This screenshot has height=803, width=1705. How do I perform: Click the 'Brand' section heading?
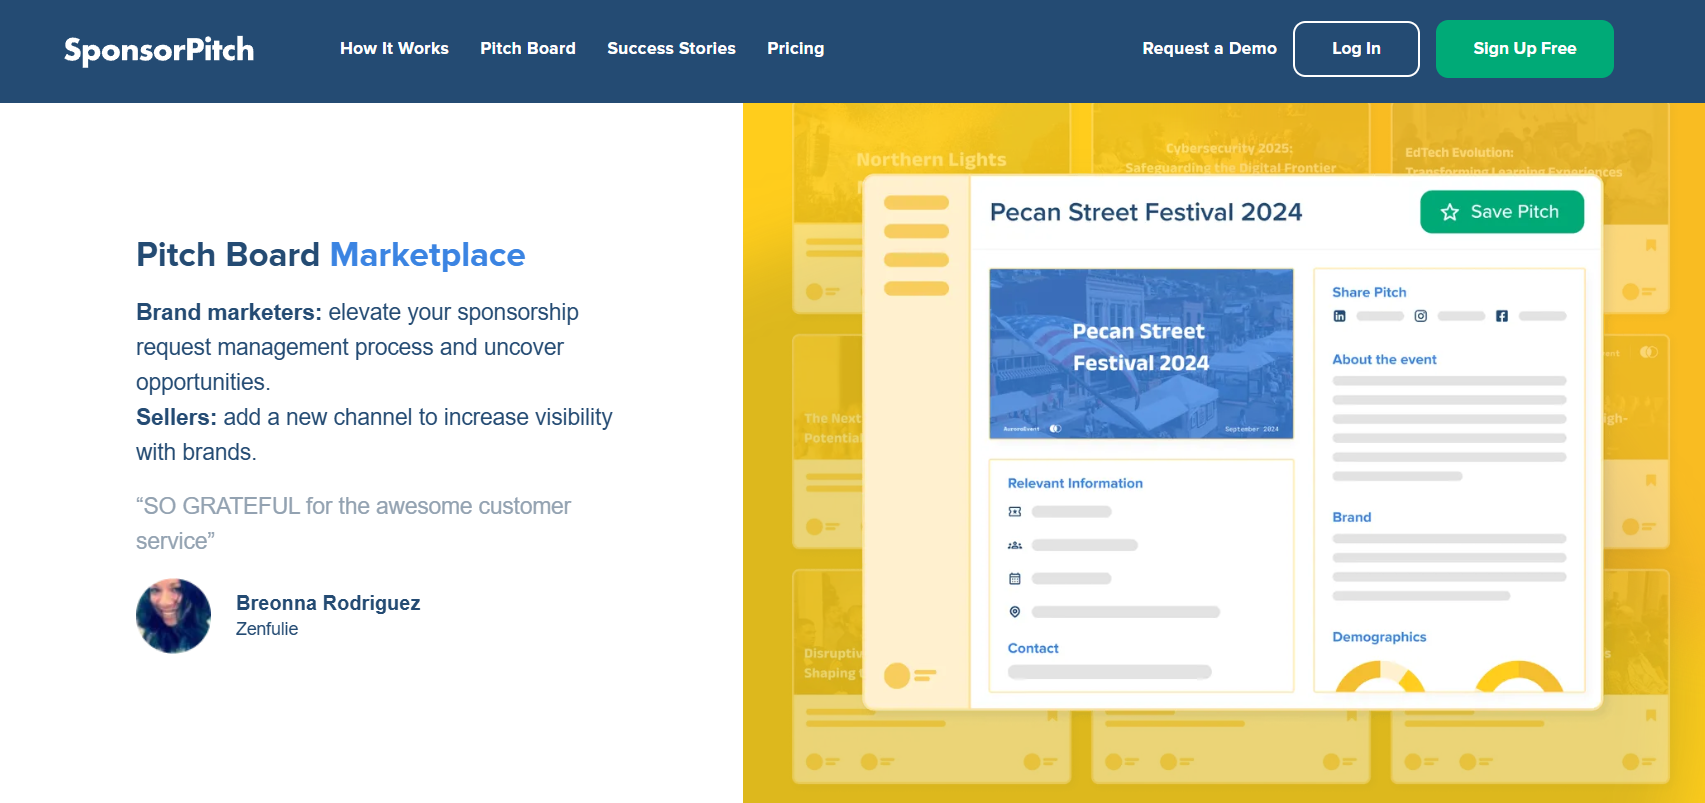pyautogui.click(x=1352, y=517)
